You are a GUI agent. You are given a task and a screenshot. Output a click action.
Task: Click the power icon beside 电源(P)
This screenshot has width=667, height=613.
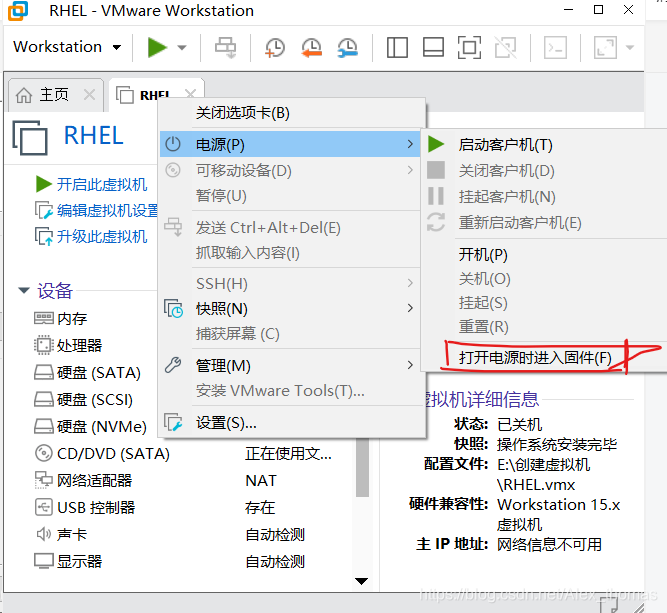tap(173, 144)
